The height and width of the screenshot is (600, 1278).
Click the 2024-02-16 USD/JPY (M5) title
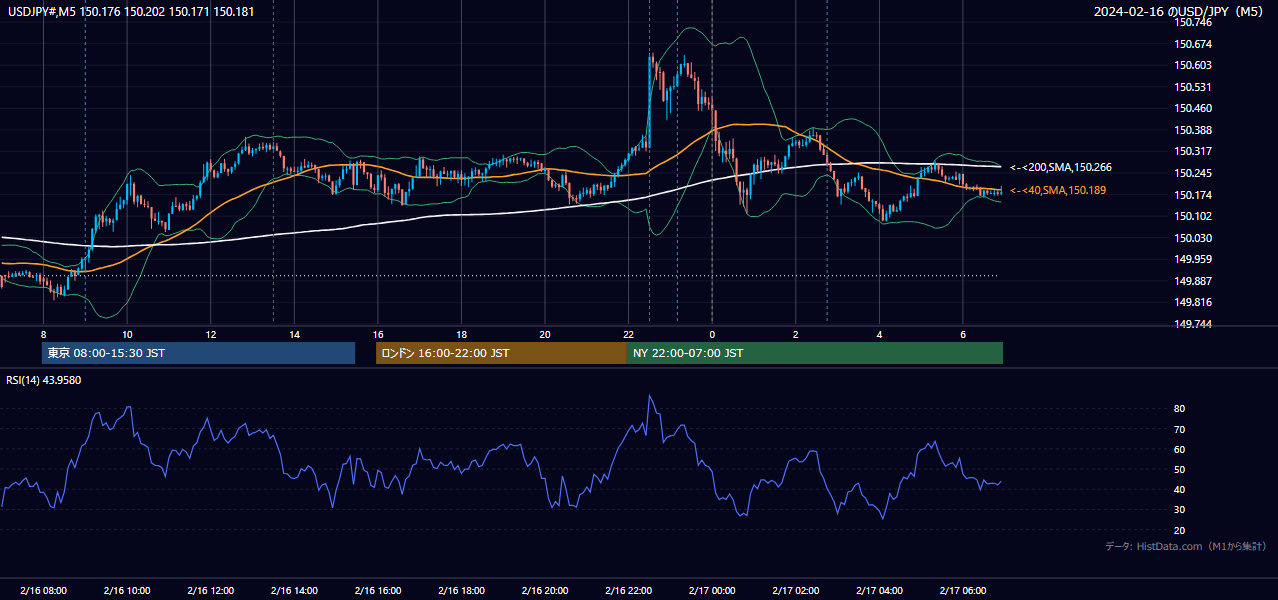(x=1180, y=12)
